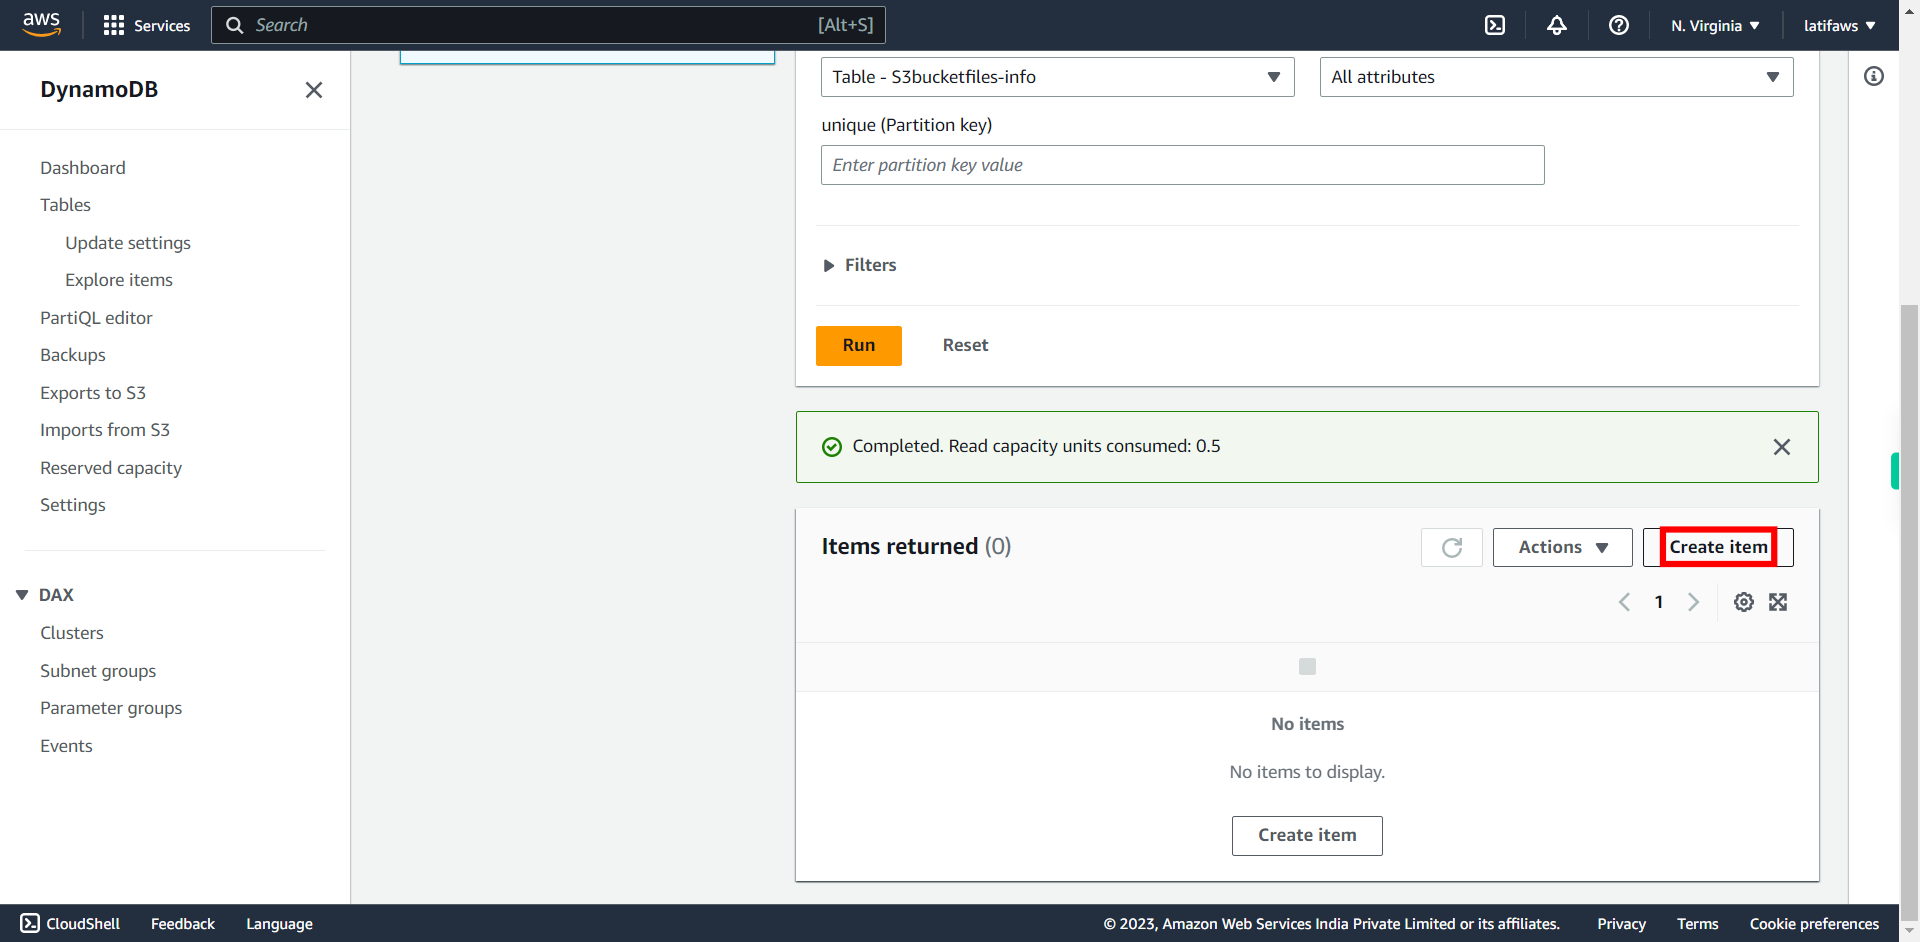
Task: Open the Services grid menu
Action: [147, 25]
